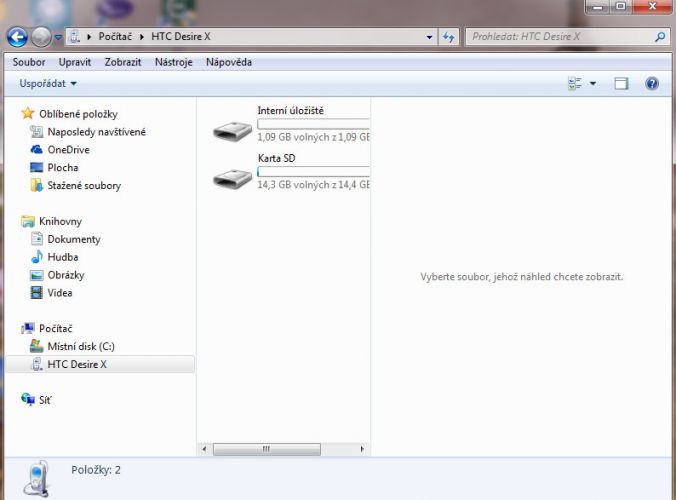The width and height of the screenshot is (676, 500).
Task: Select HTC Desire X in navigation tree
Action: (77, 365)
